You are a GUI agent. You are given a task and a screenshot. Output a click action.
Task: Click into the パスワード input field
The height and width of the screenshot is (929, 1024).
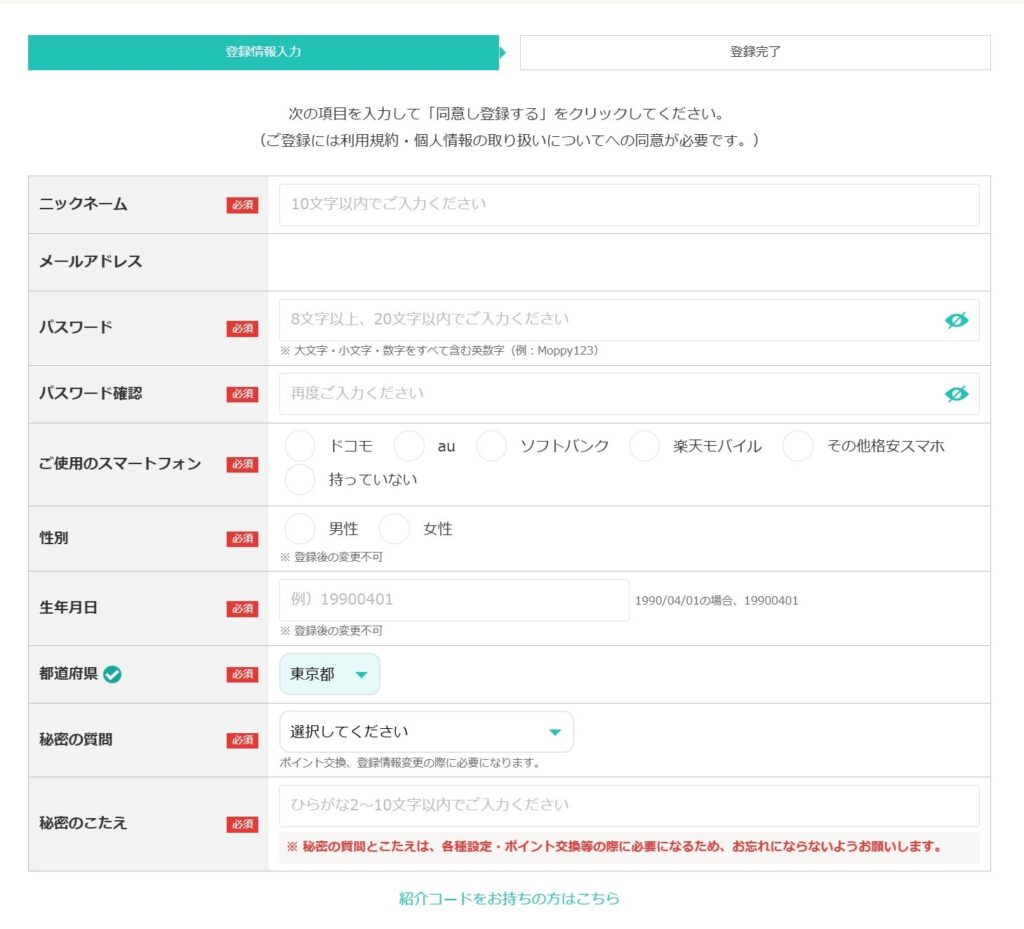point(610,320)
